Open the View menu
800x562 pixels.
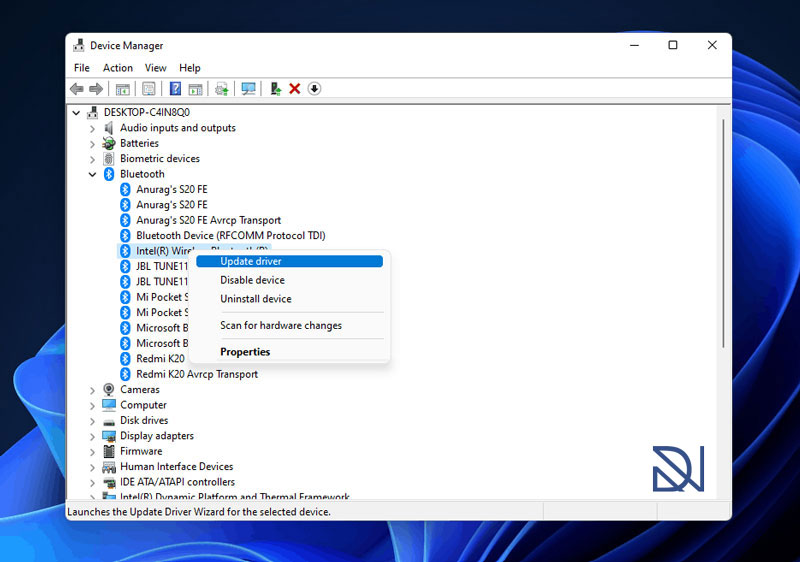[x=156, y=68]
